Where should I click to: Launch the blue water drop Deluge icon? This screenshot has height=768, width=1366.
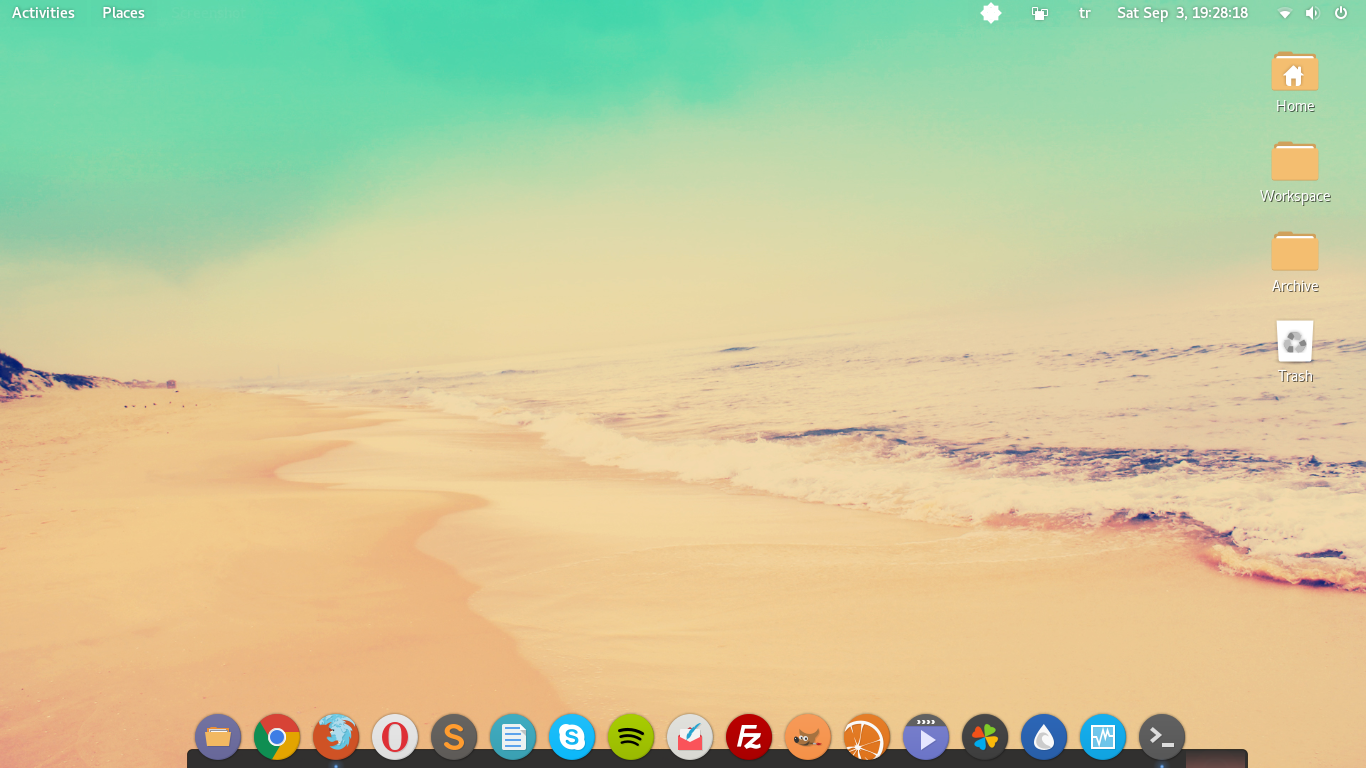click(x=1044, y=737)
